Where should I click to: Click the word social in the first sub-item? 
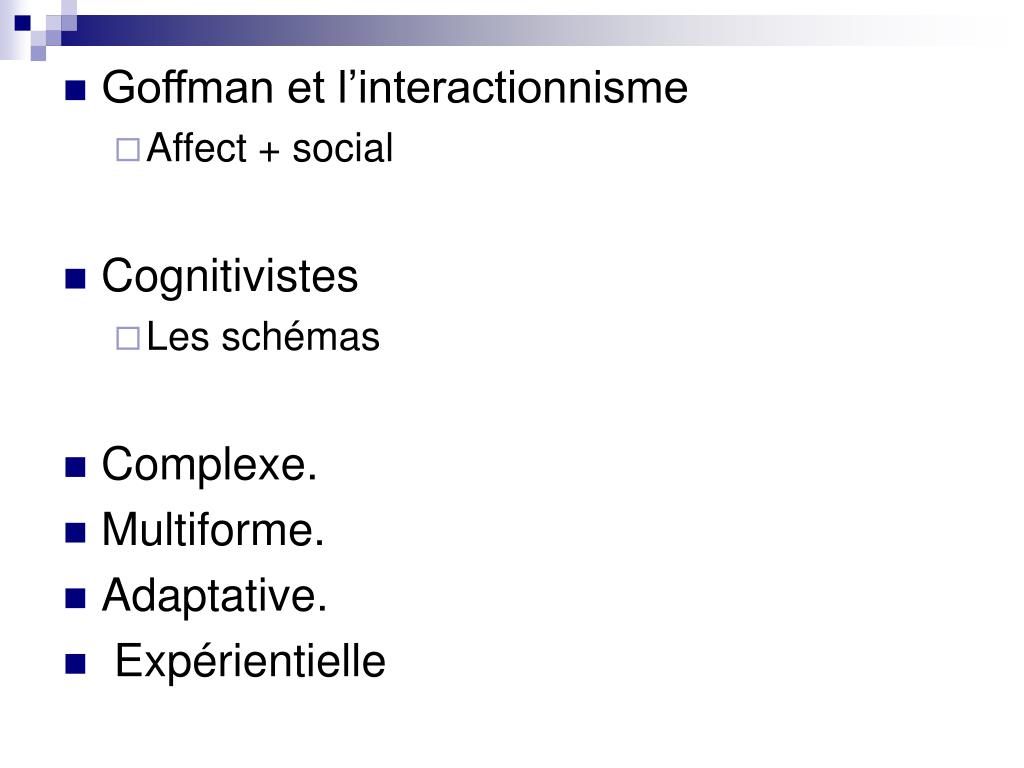[342, 148]
